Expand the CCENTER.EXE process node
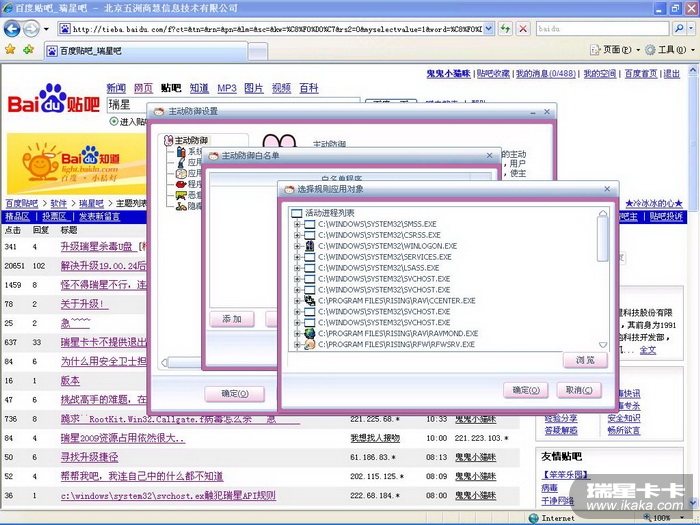 coord(297,300)
